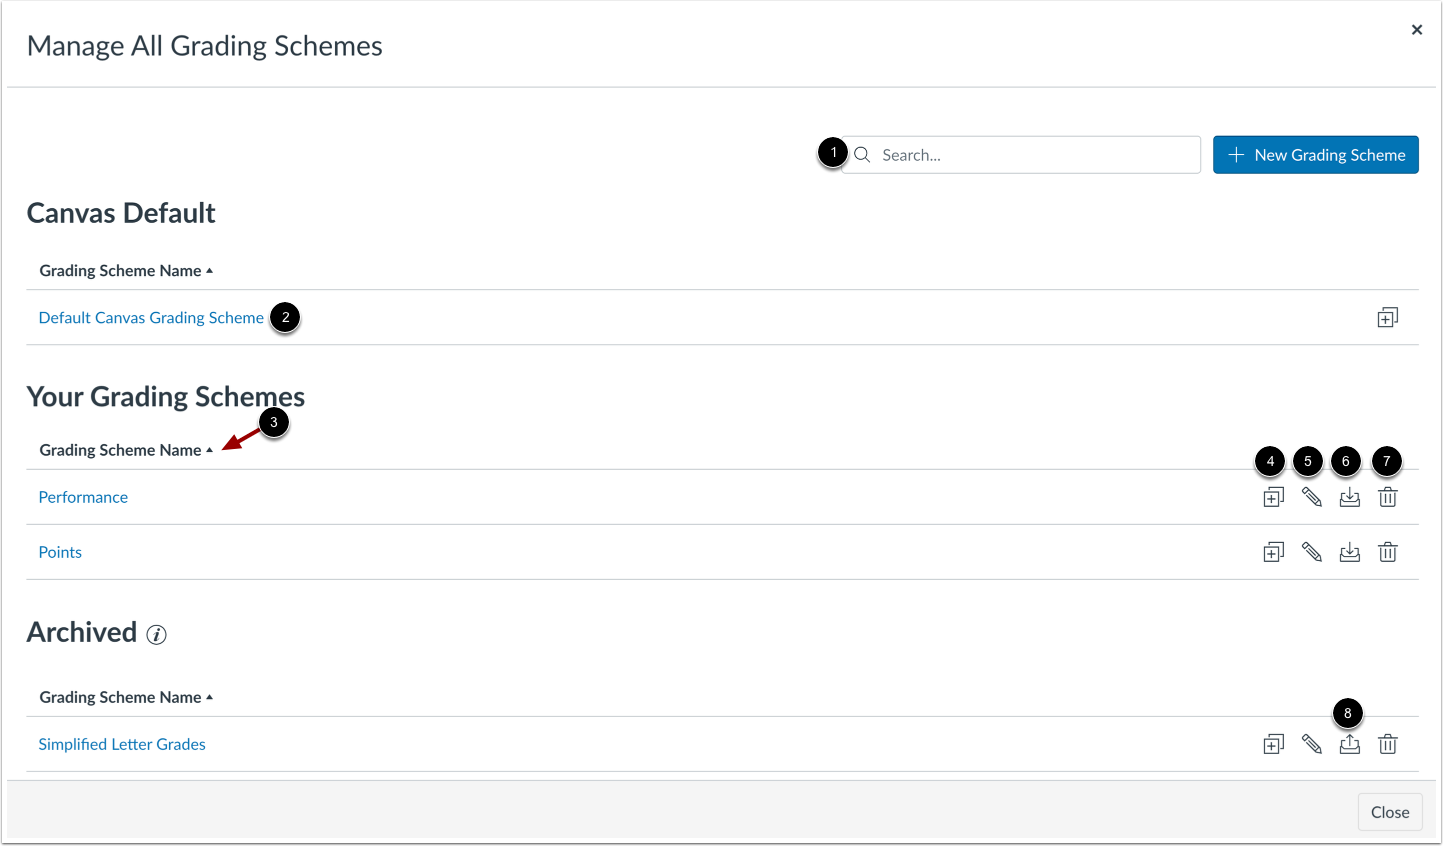This screenshot has height=846, width=1443.
Task: Edit the Points grading scheme
Action: pyautogui.click(x=1311, y=552)
